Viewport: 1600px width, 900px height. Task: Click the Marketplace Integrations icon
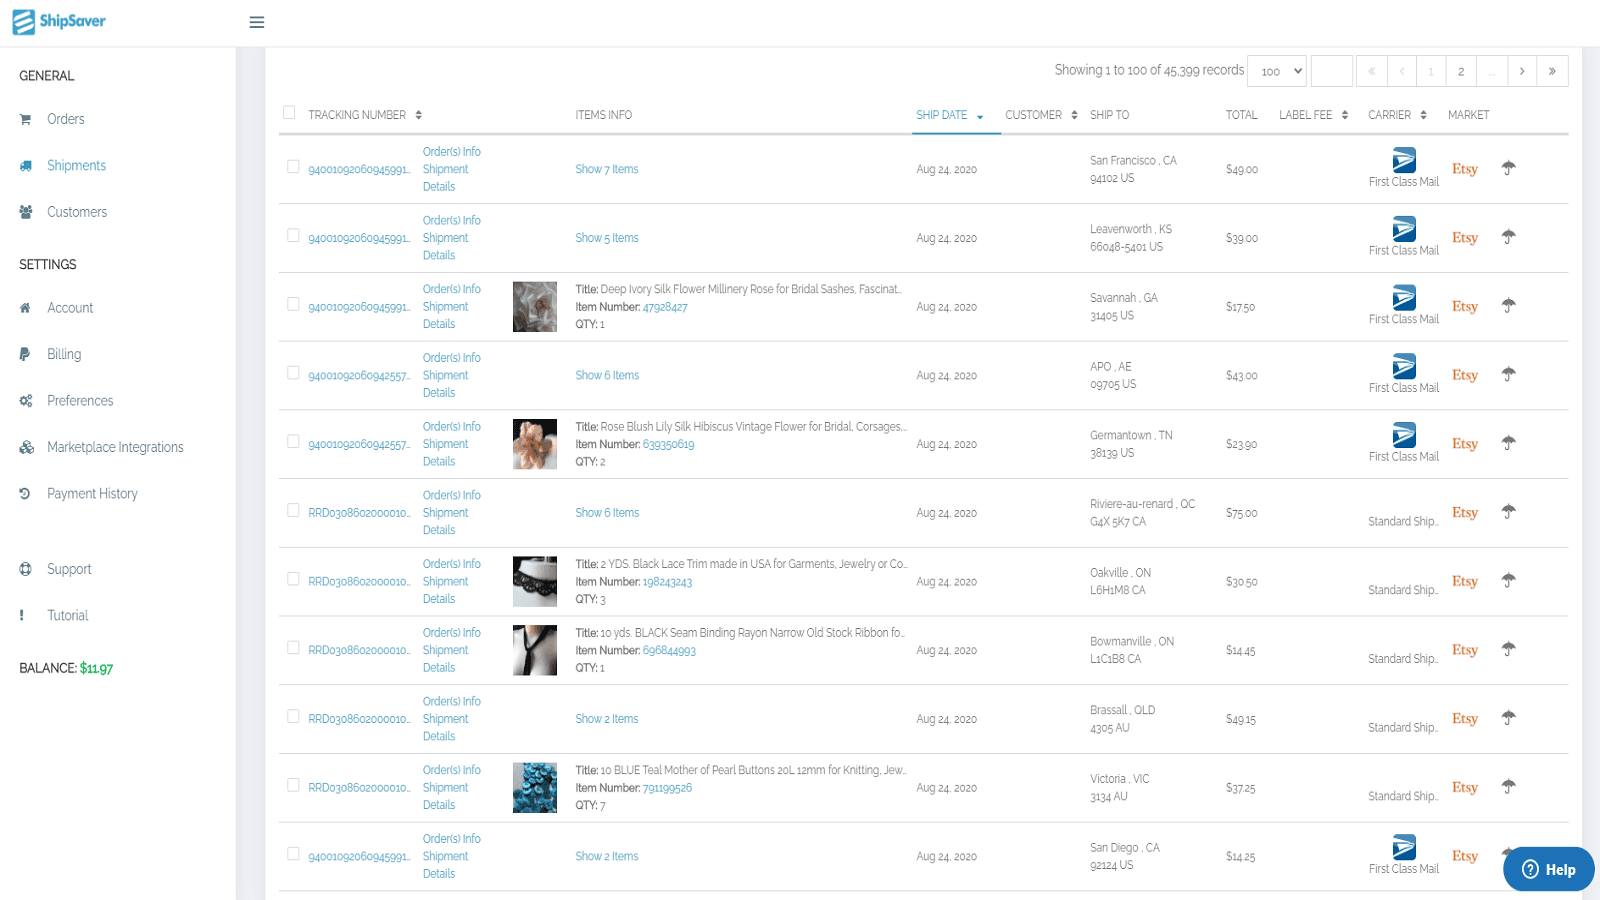[25, 447]
